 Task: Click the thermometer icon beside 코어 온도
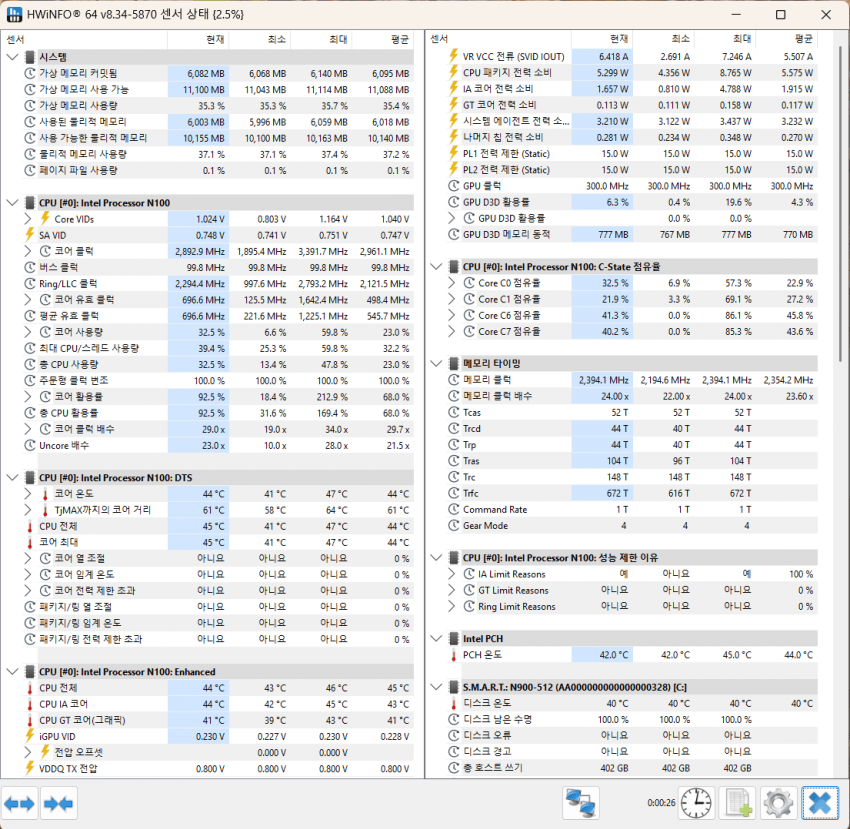click(x=44, y=494)
